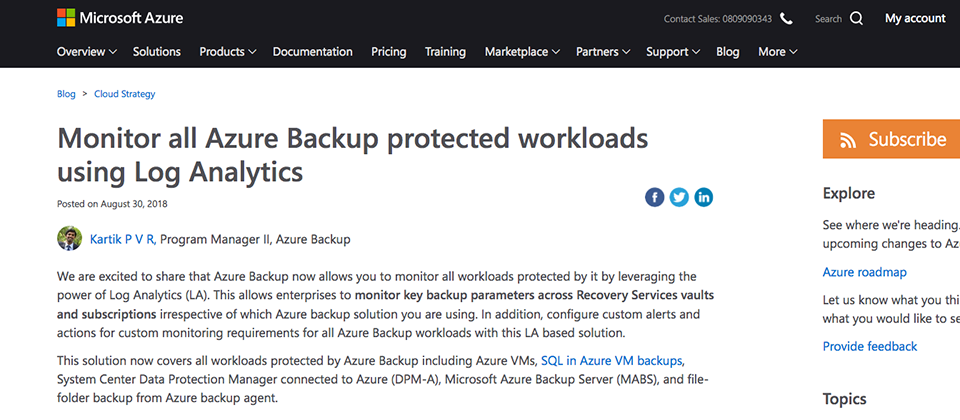Share the post on Twitter
The height and width of the screenshot is (420, 960).
(679, 197)
